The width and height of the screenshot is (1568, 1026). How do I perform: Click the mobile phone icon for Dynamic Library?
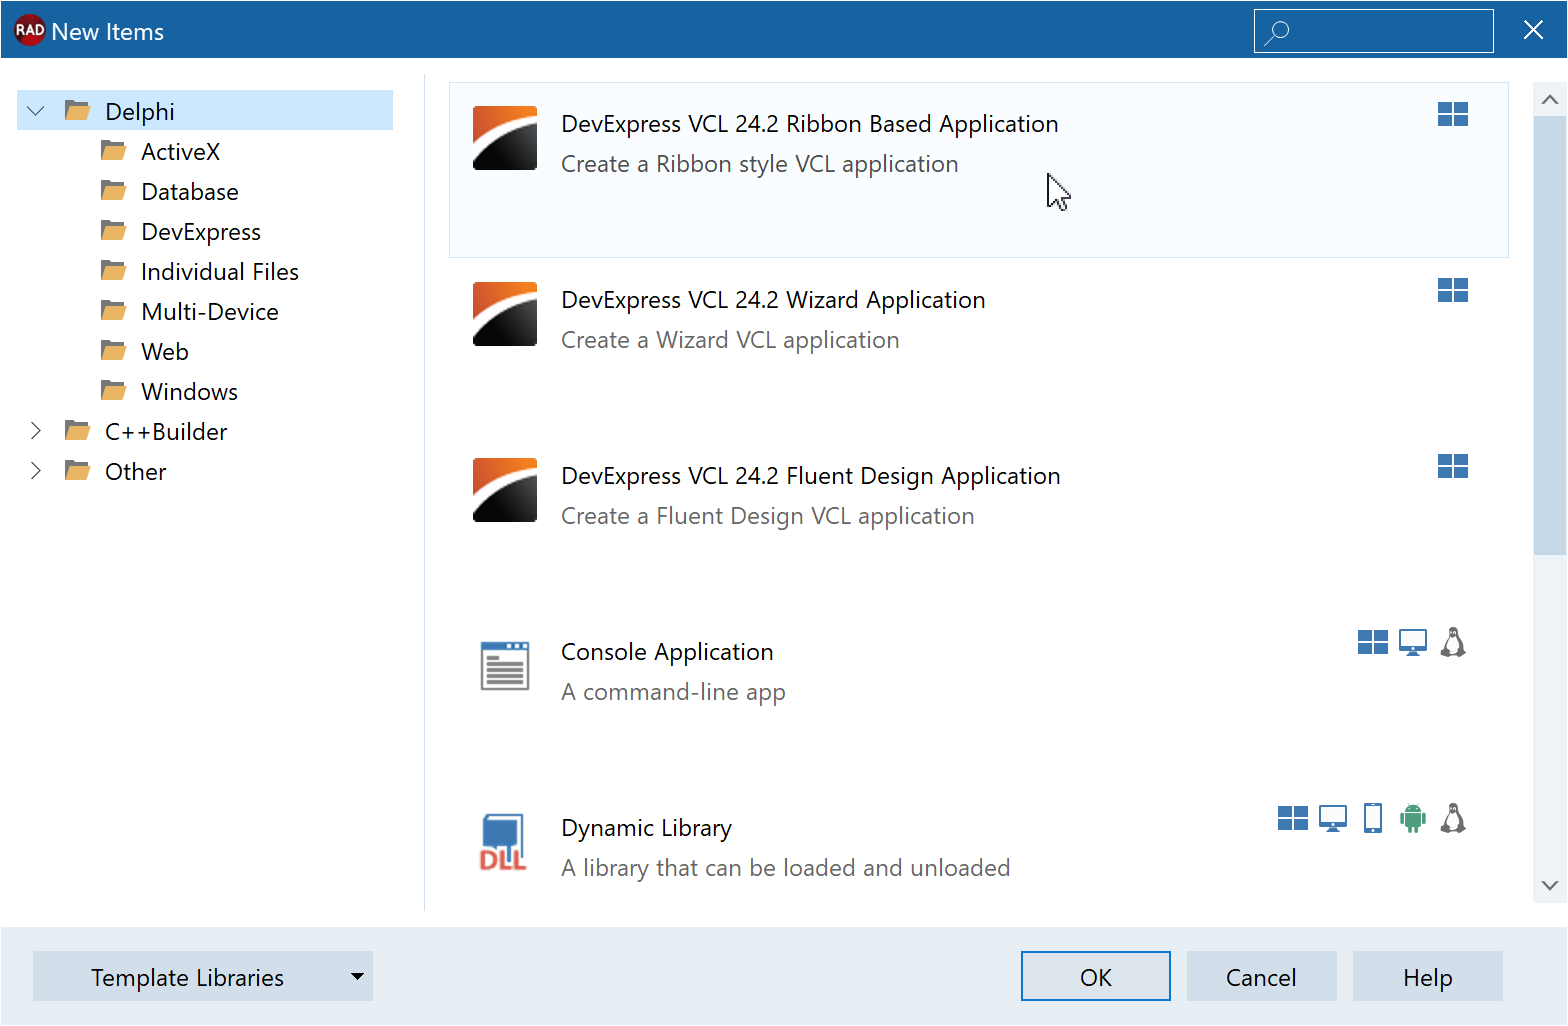point(1372,818)
